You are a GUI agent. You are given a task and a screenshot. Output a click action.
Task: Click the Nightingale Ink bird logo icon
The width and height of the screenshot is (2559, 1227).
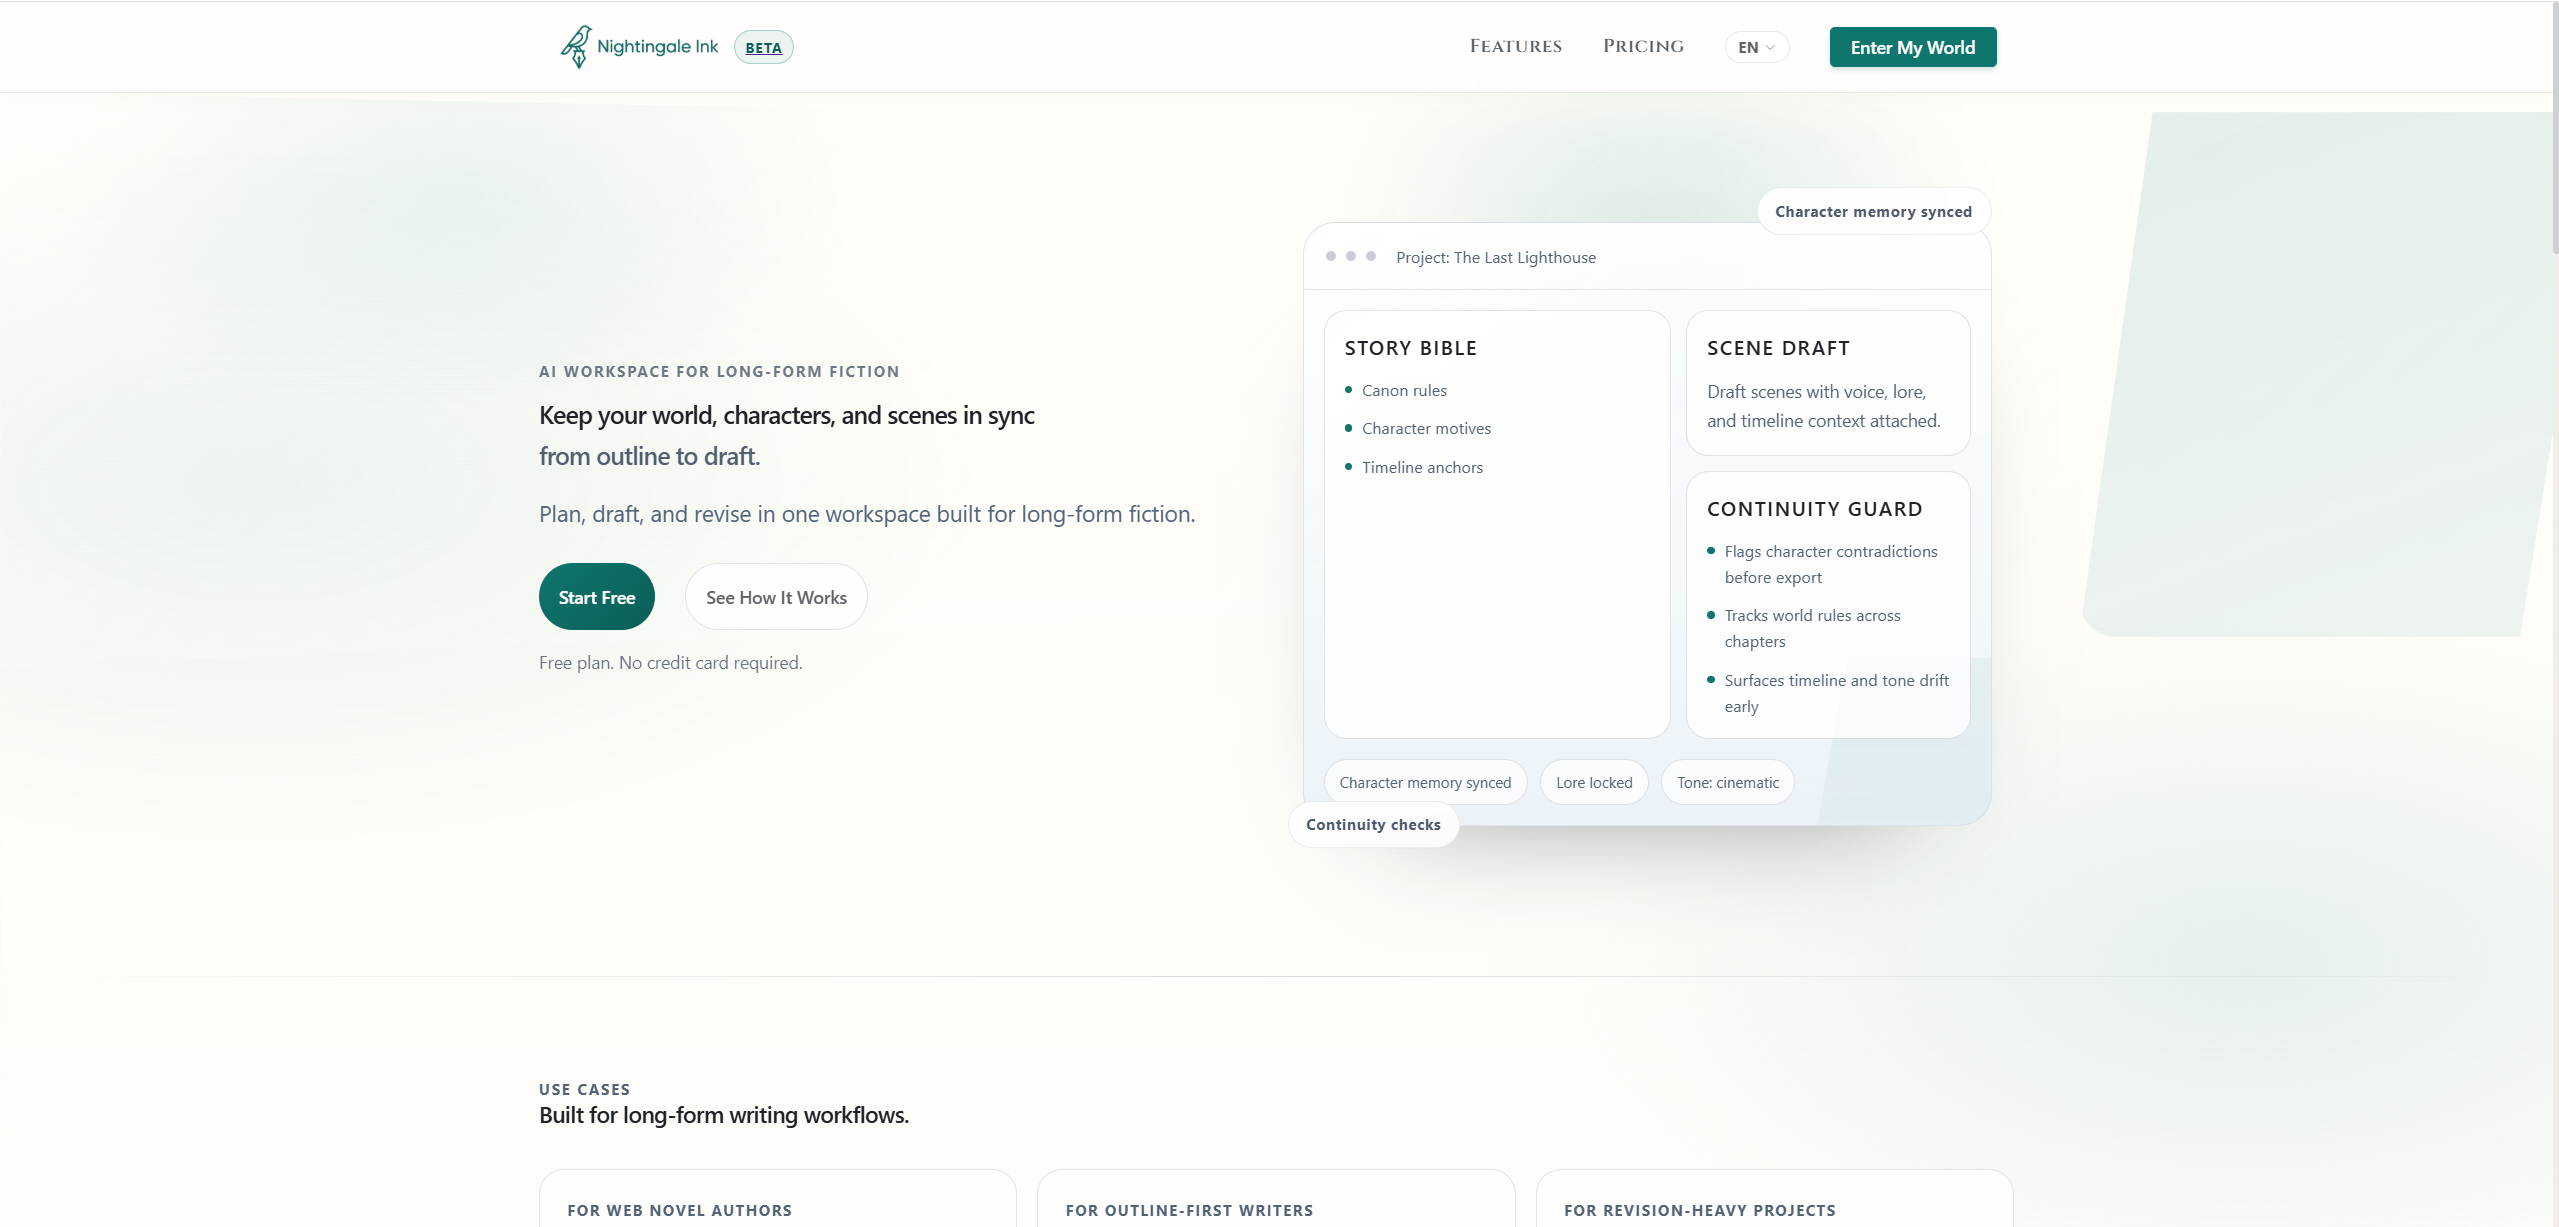tap(576, 46)
